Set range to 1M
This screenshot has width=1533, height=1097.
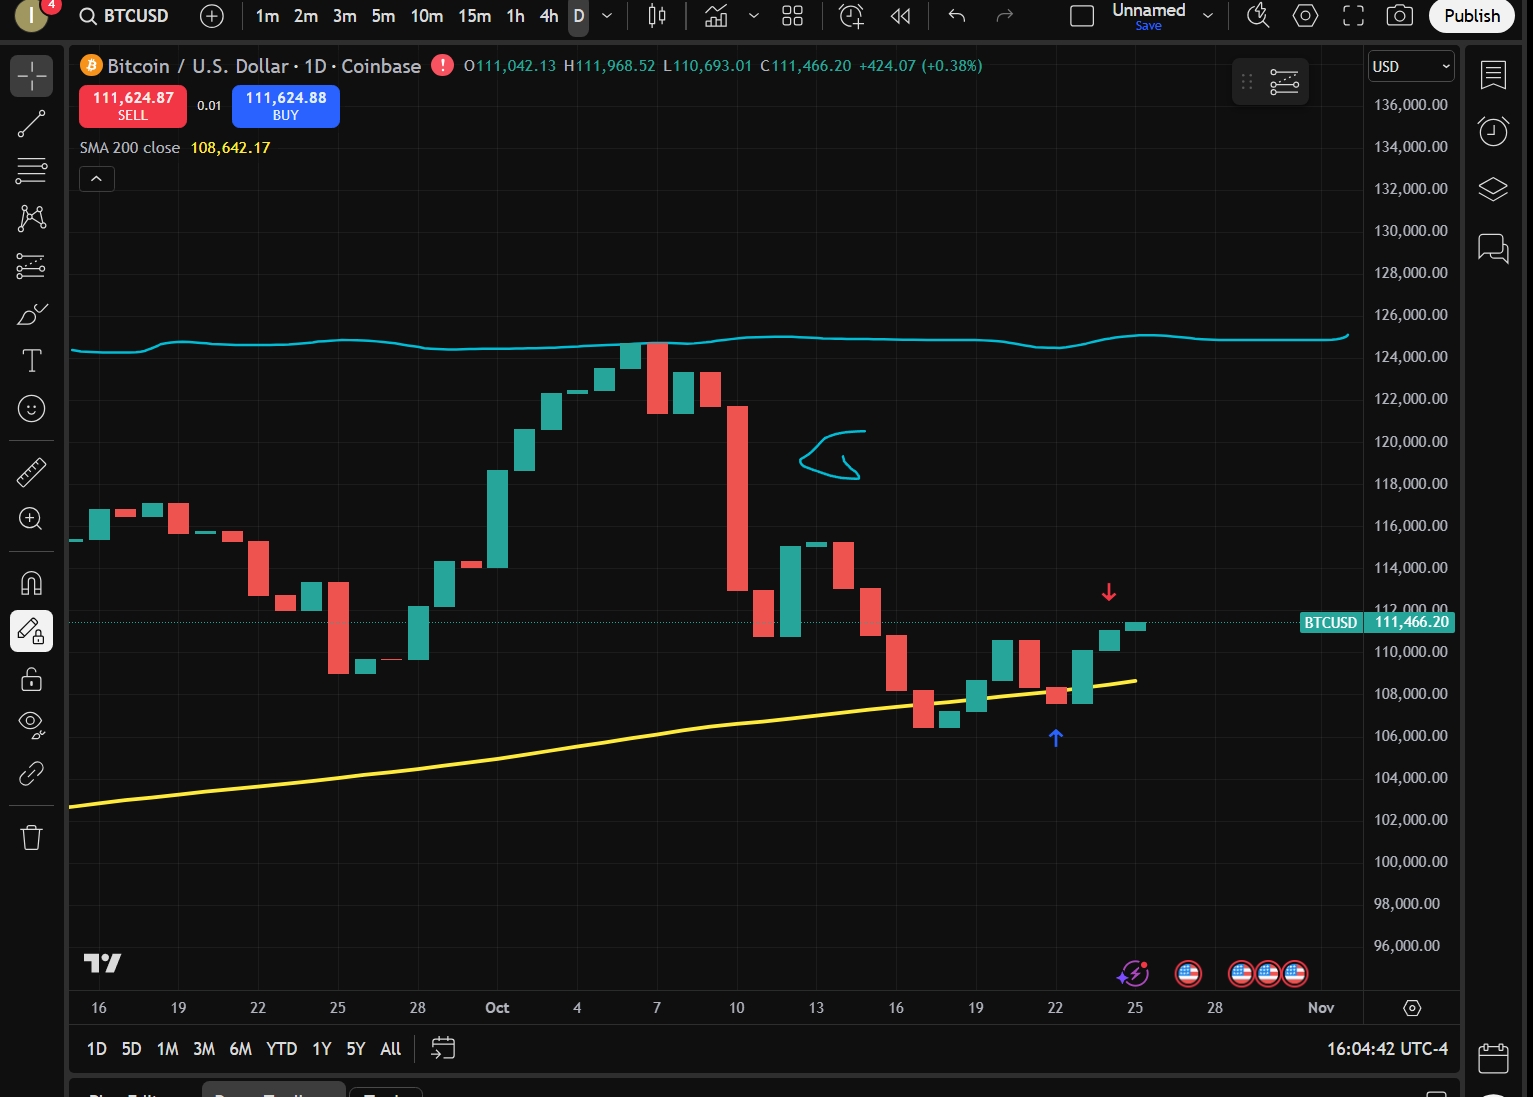167,1049
